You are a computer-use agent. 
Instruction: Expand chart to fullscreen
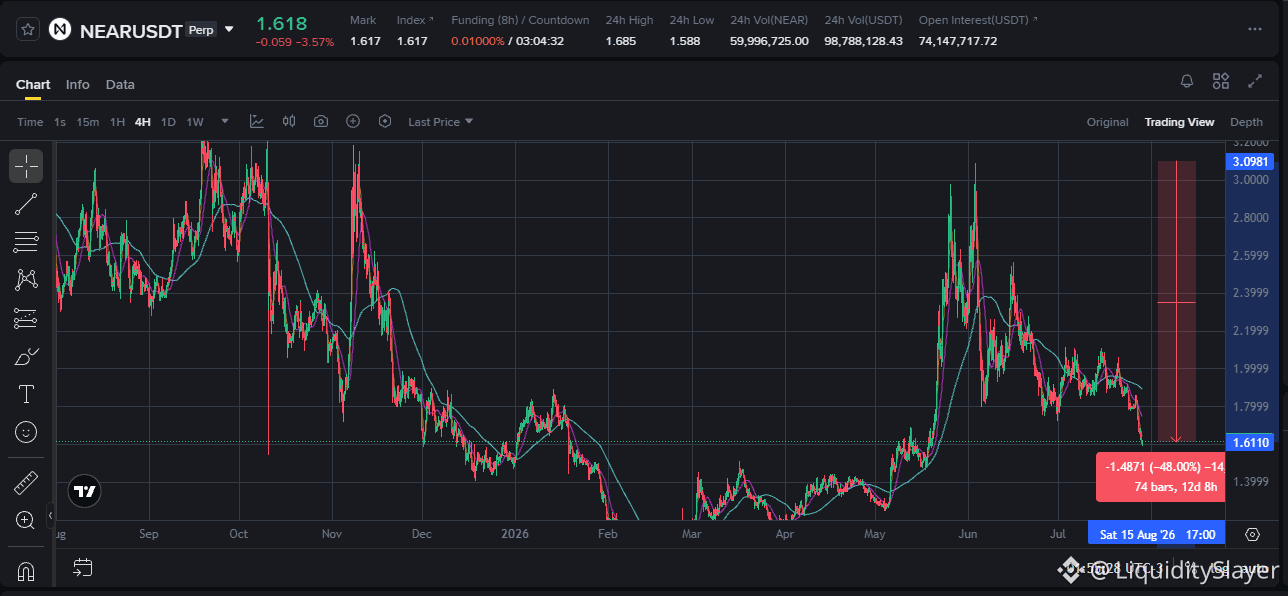tap(1255, 82)
